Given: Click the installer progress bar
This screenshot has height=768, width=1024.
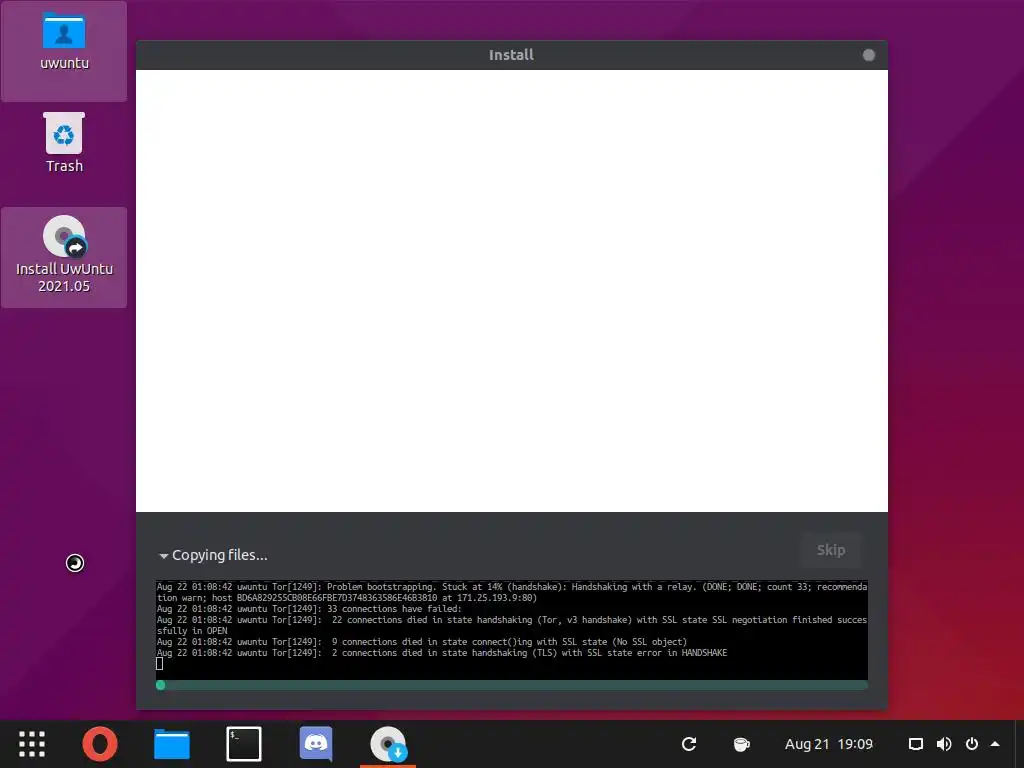Looking at the screenshot, I should 512,684.
